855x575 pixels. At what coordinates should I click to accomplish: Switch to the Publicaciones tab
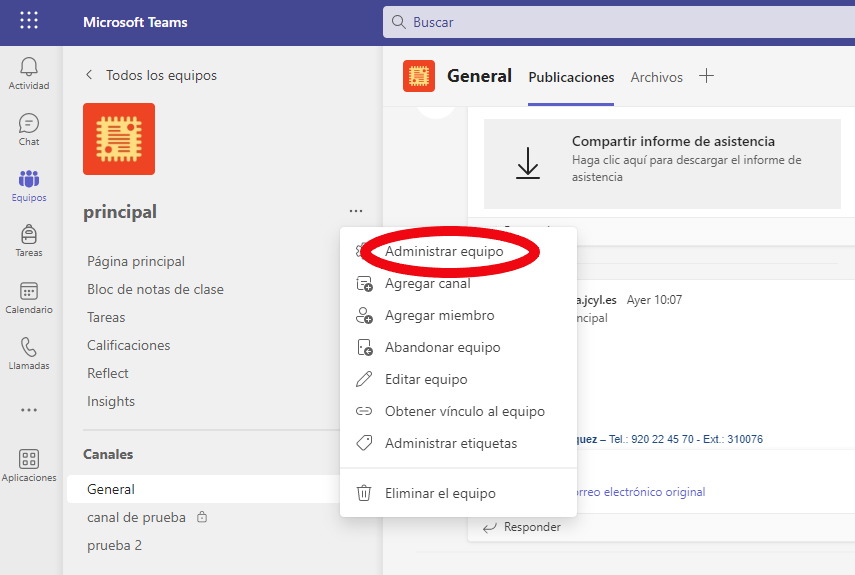pos(571,77)
